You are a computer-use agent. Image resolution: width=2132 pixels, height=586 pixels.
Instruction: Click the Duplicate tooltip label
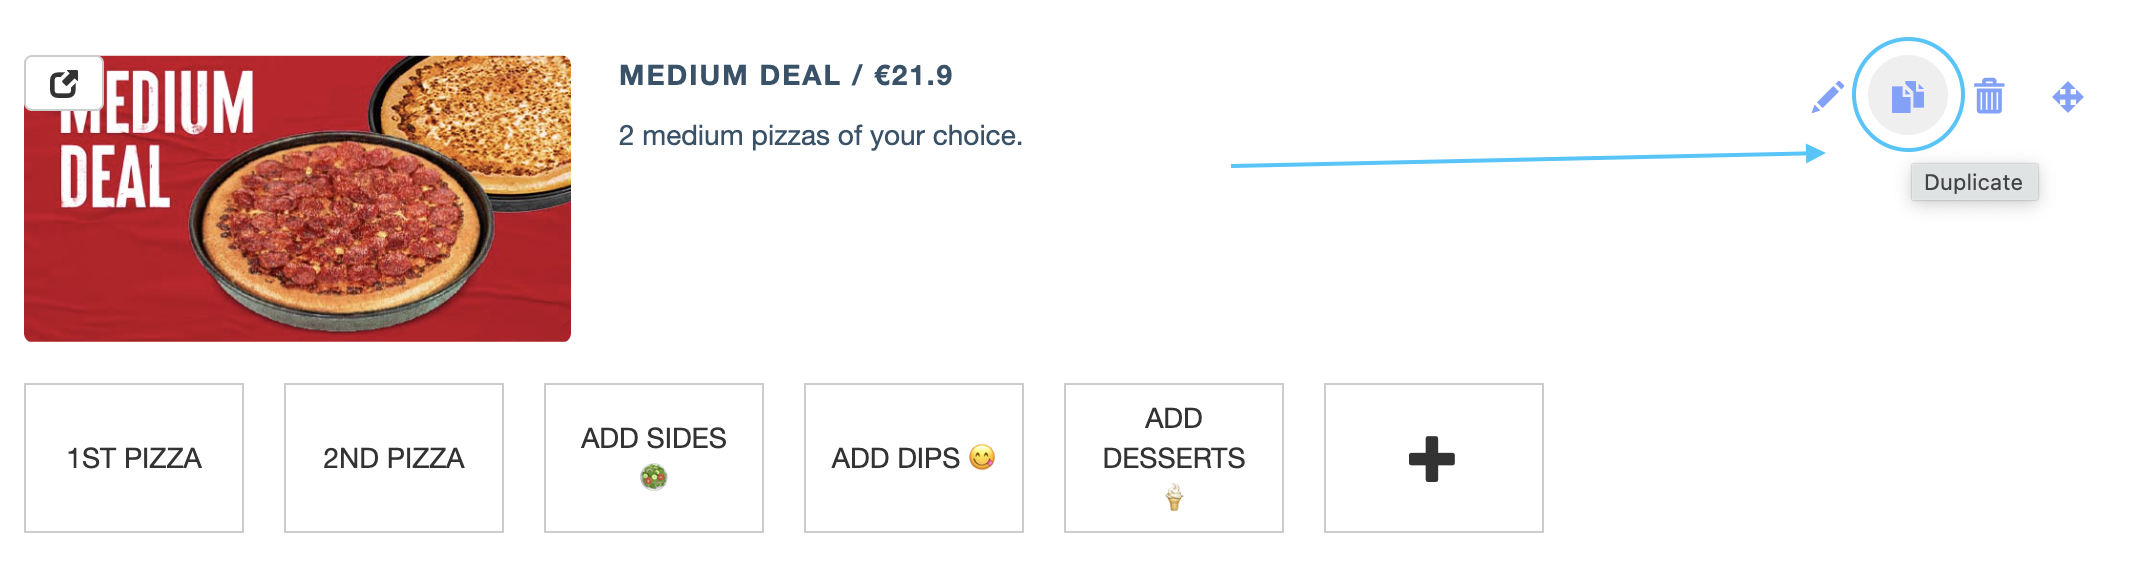(1974, 182)
